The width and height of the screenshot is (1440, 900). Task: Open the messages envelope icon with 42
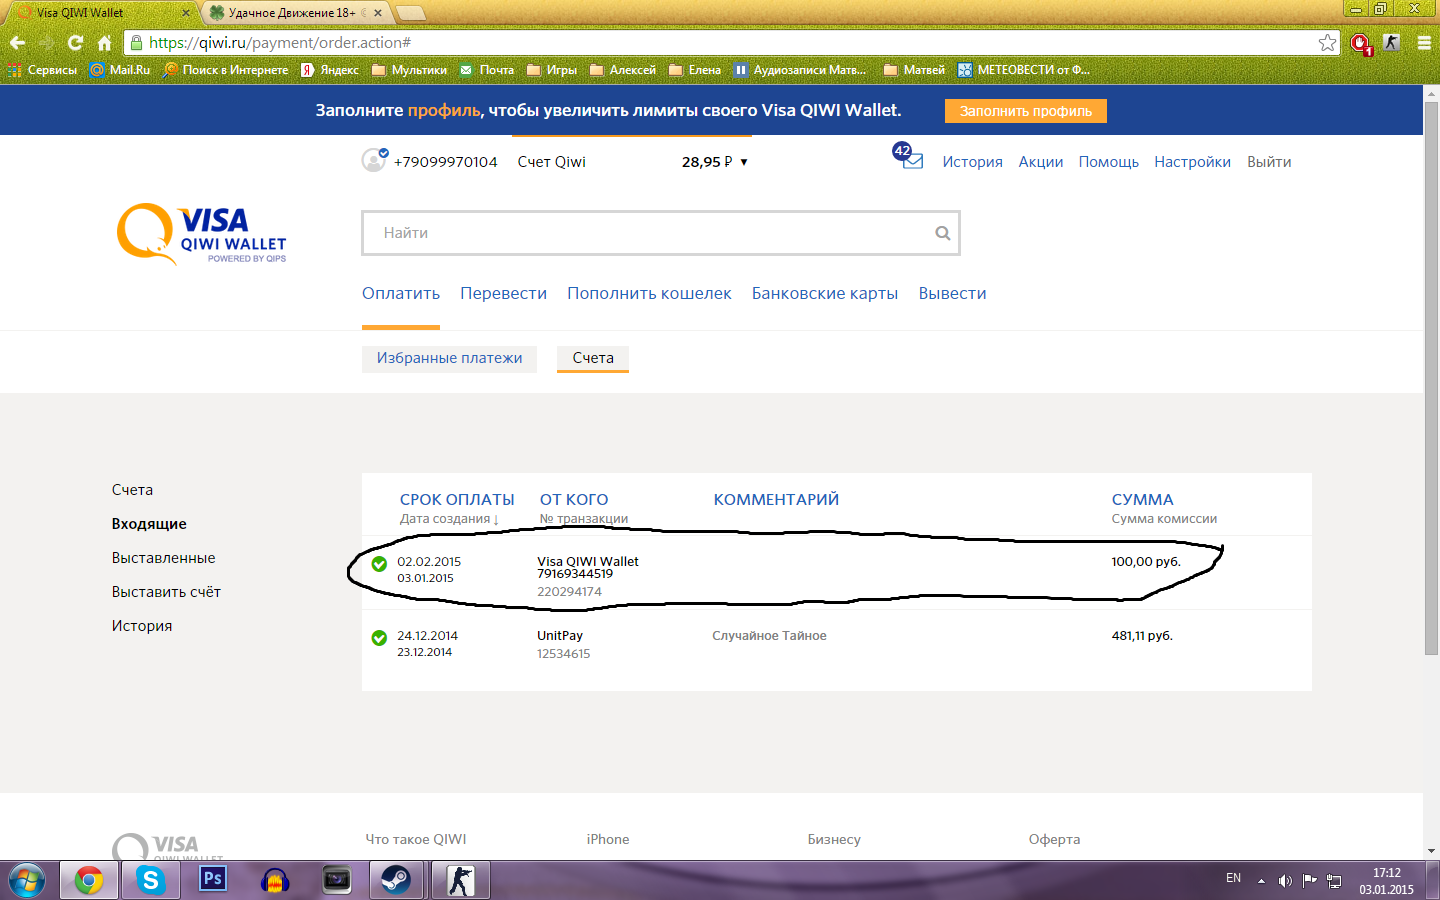point(908,156)
